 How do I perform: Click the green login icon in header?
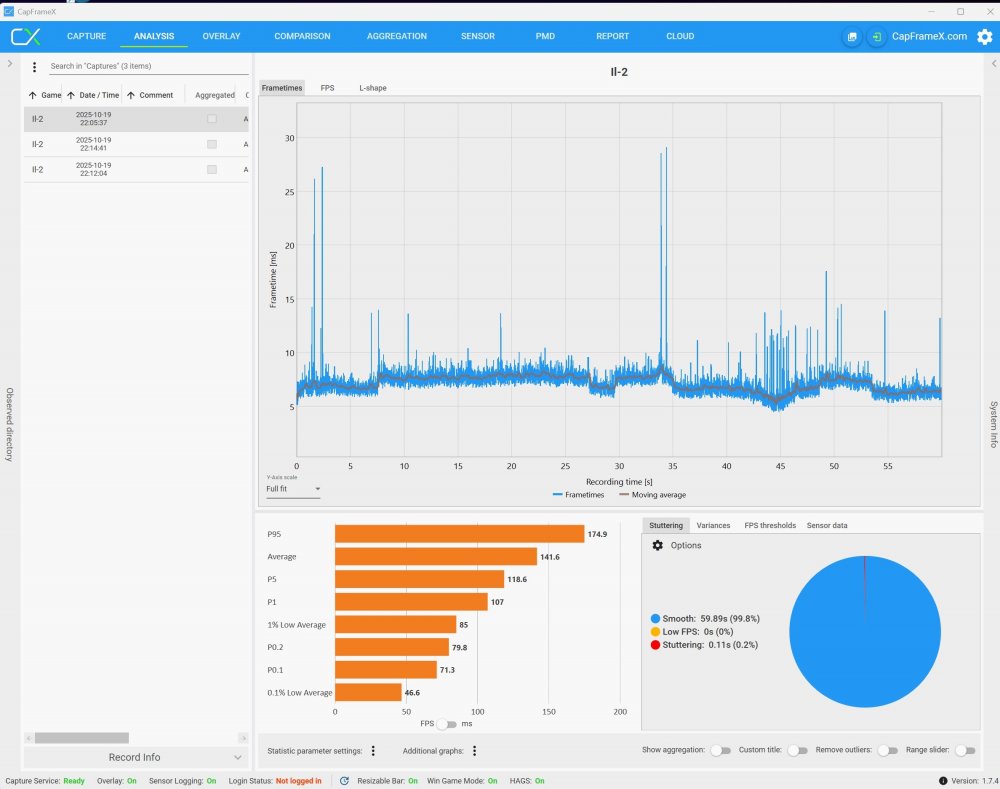876,37
